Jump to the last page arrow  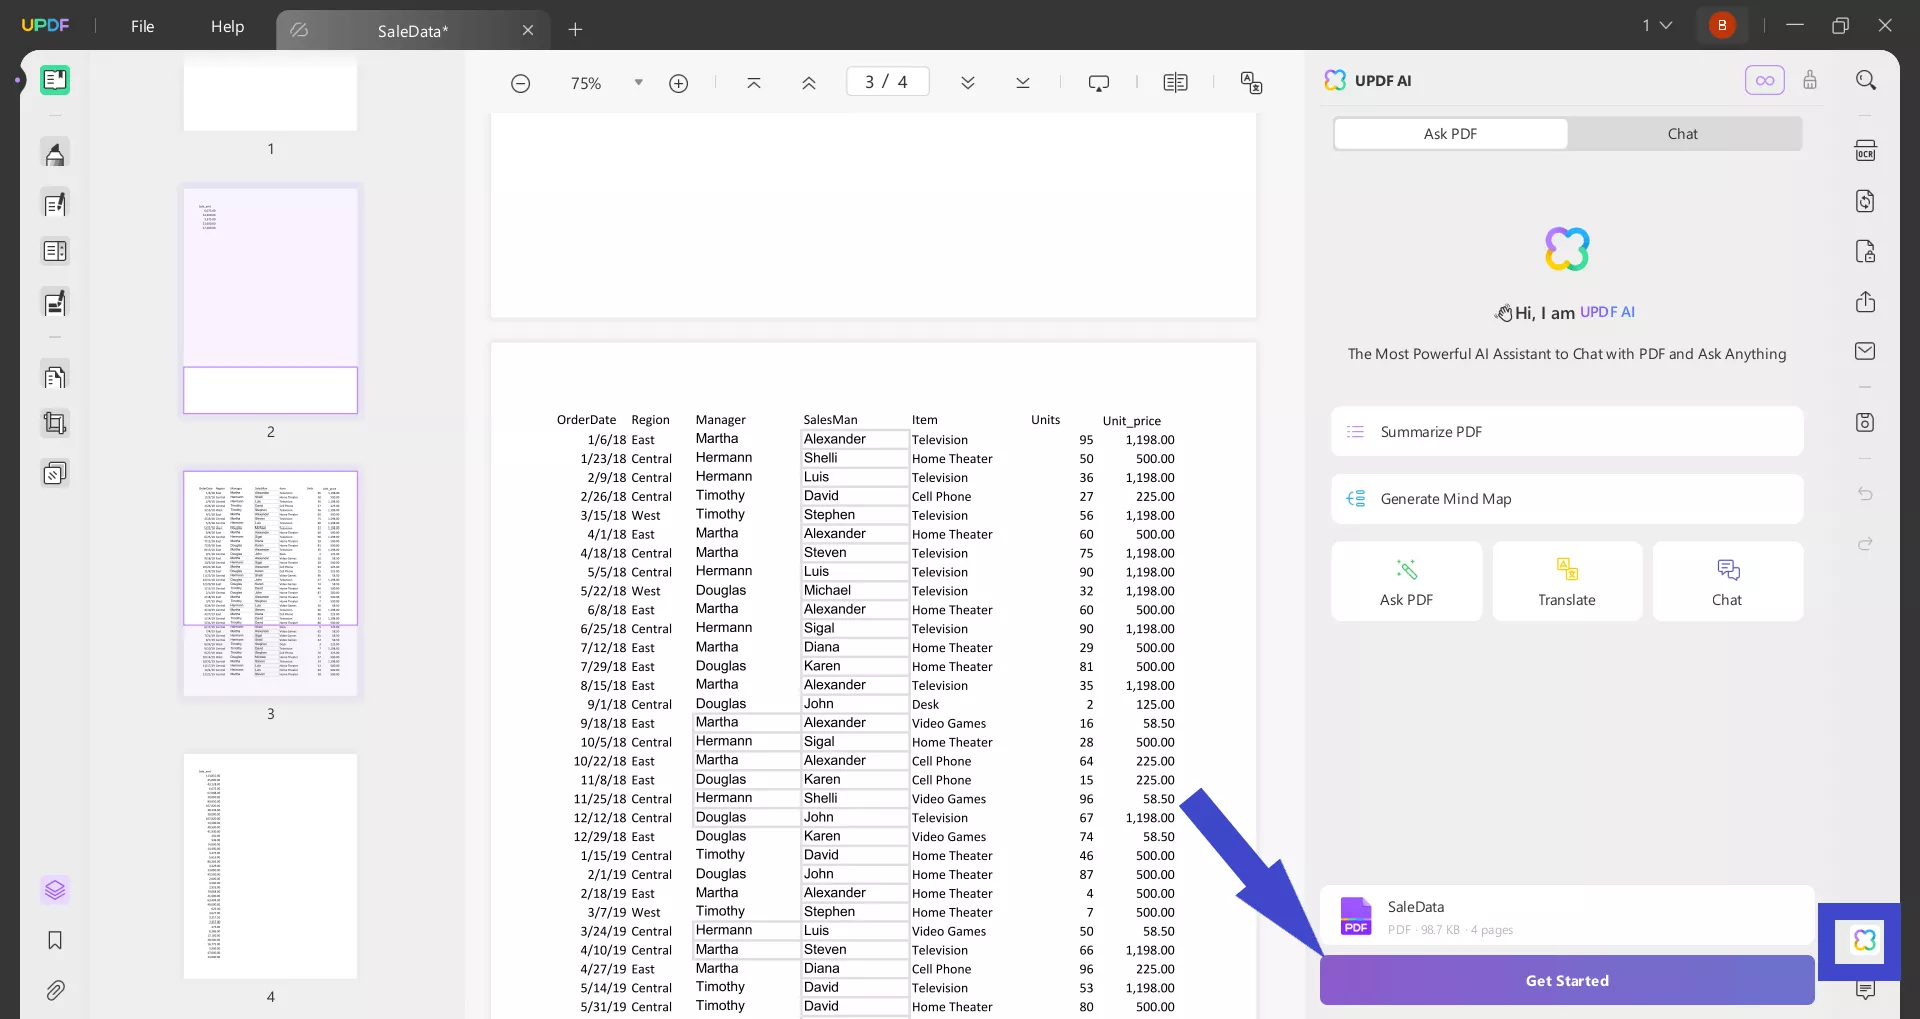click(1022, 83)
